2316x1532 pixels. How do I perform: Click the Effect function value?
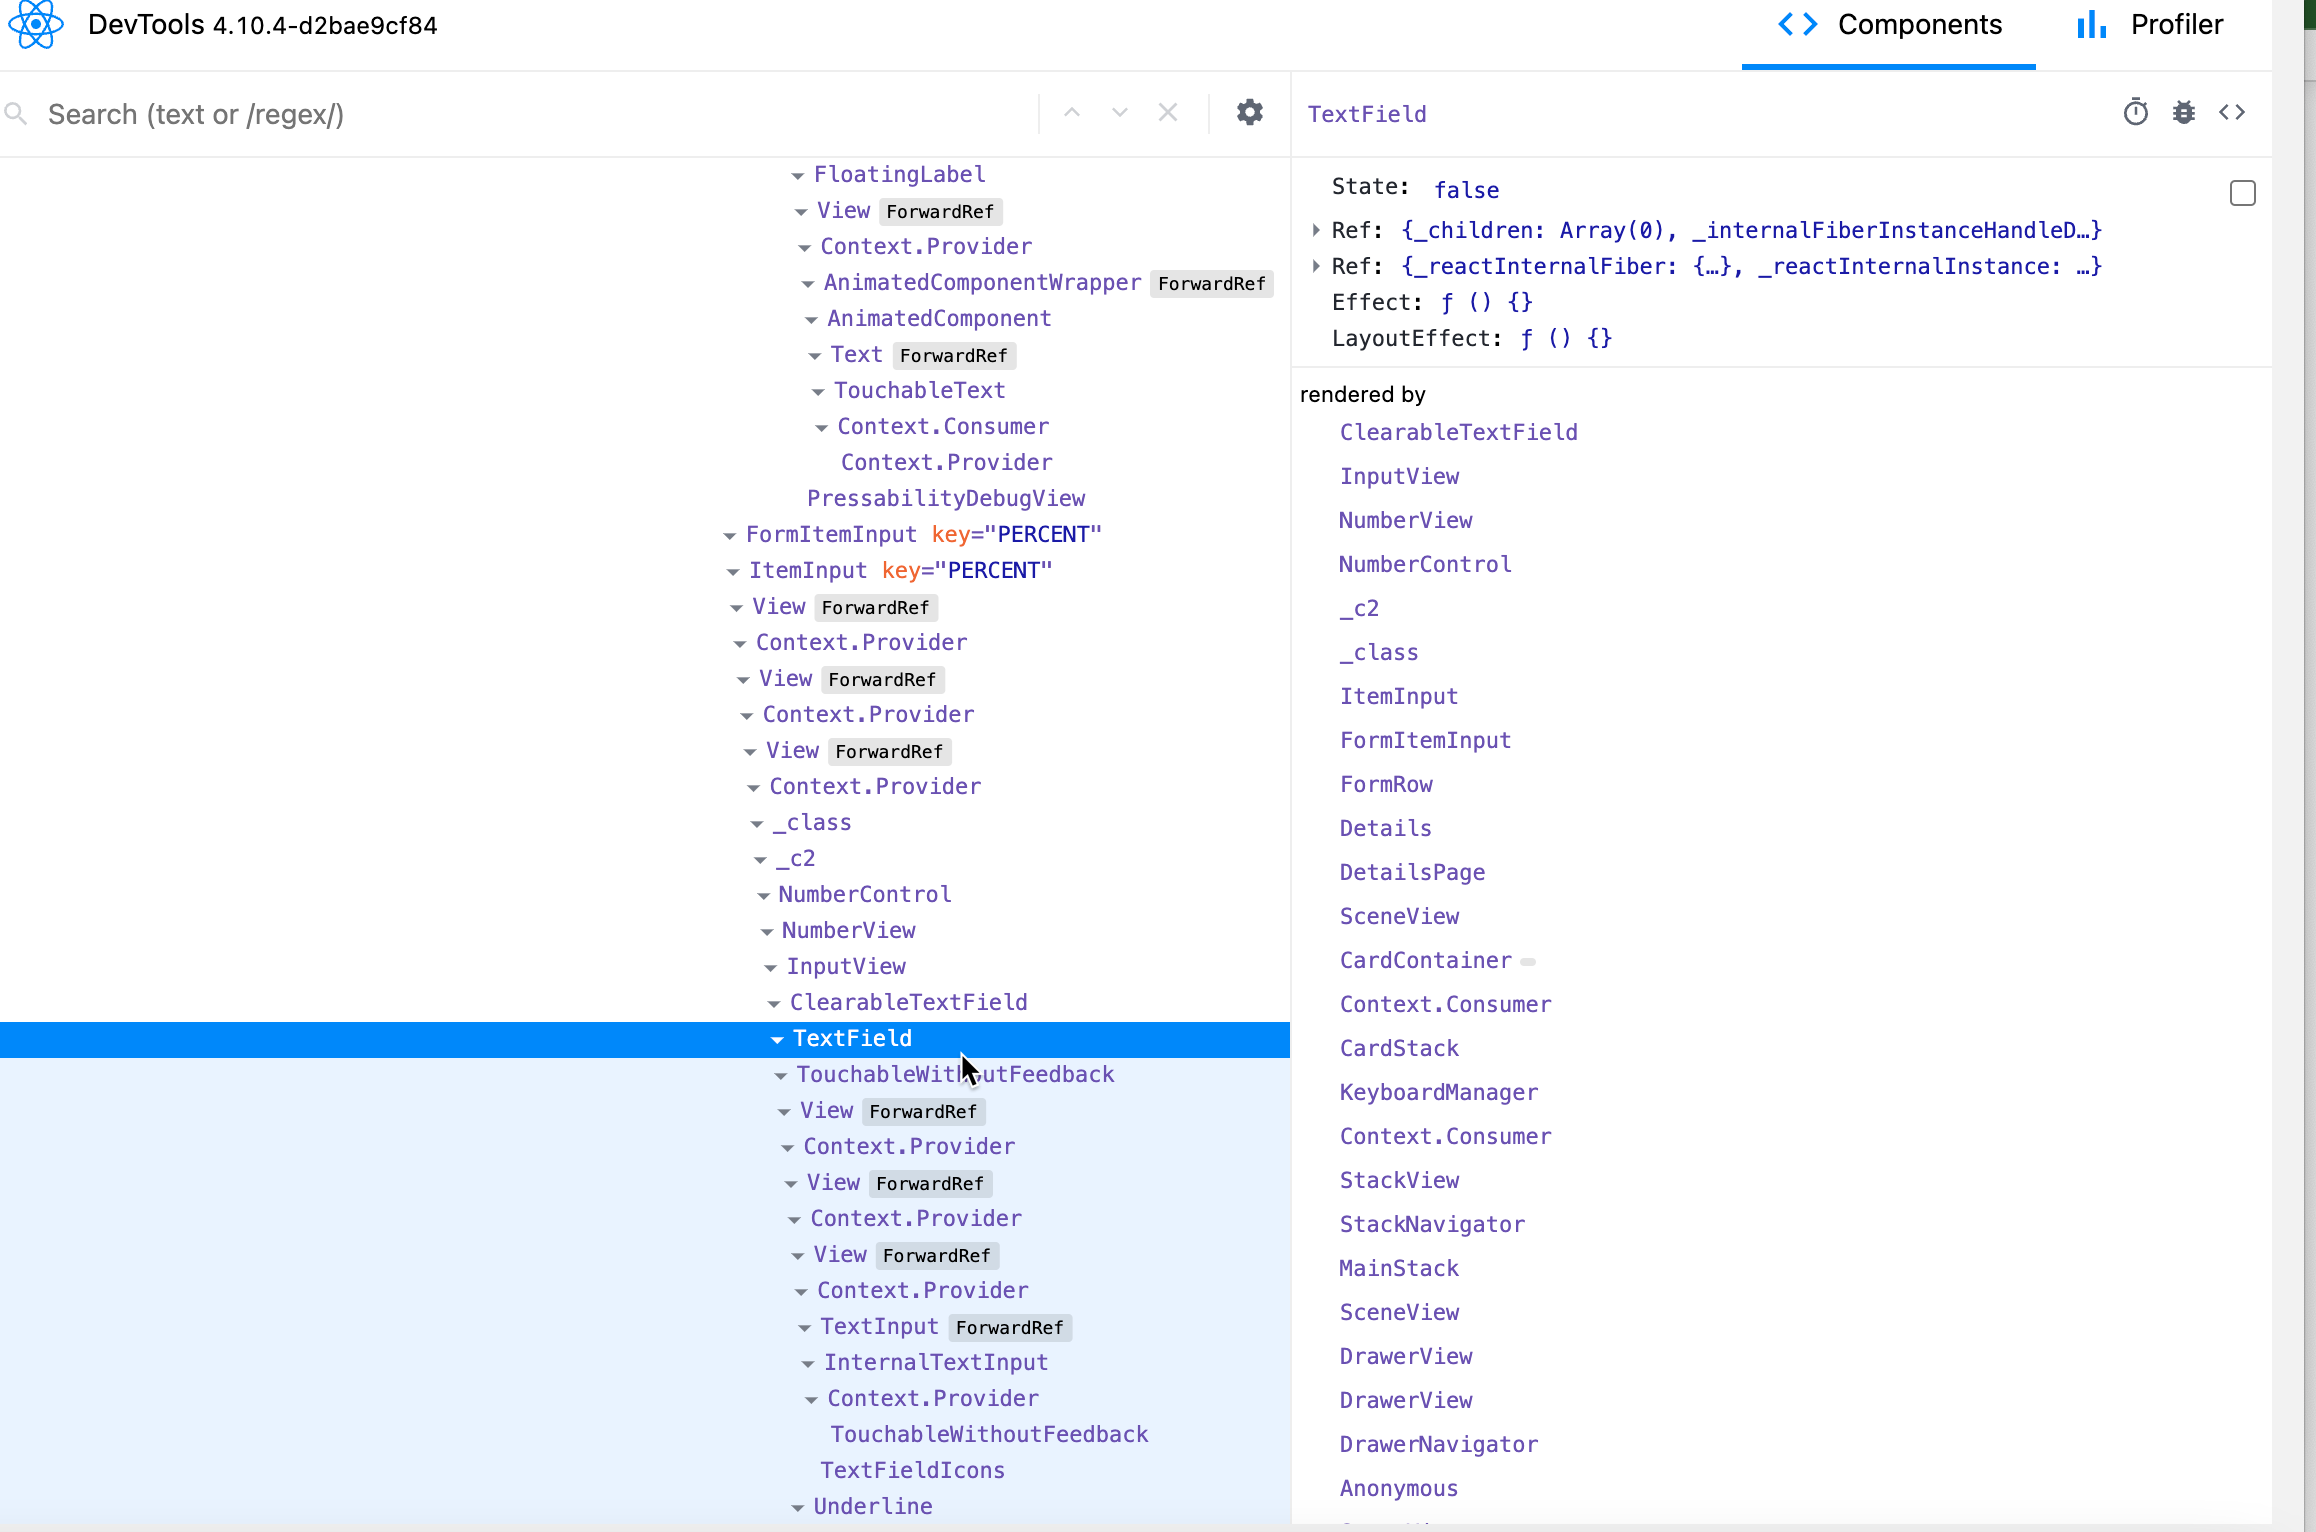tap(1486, 302)
